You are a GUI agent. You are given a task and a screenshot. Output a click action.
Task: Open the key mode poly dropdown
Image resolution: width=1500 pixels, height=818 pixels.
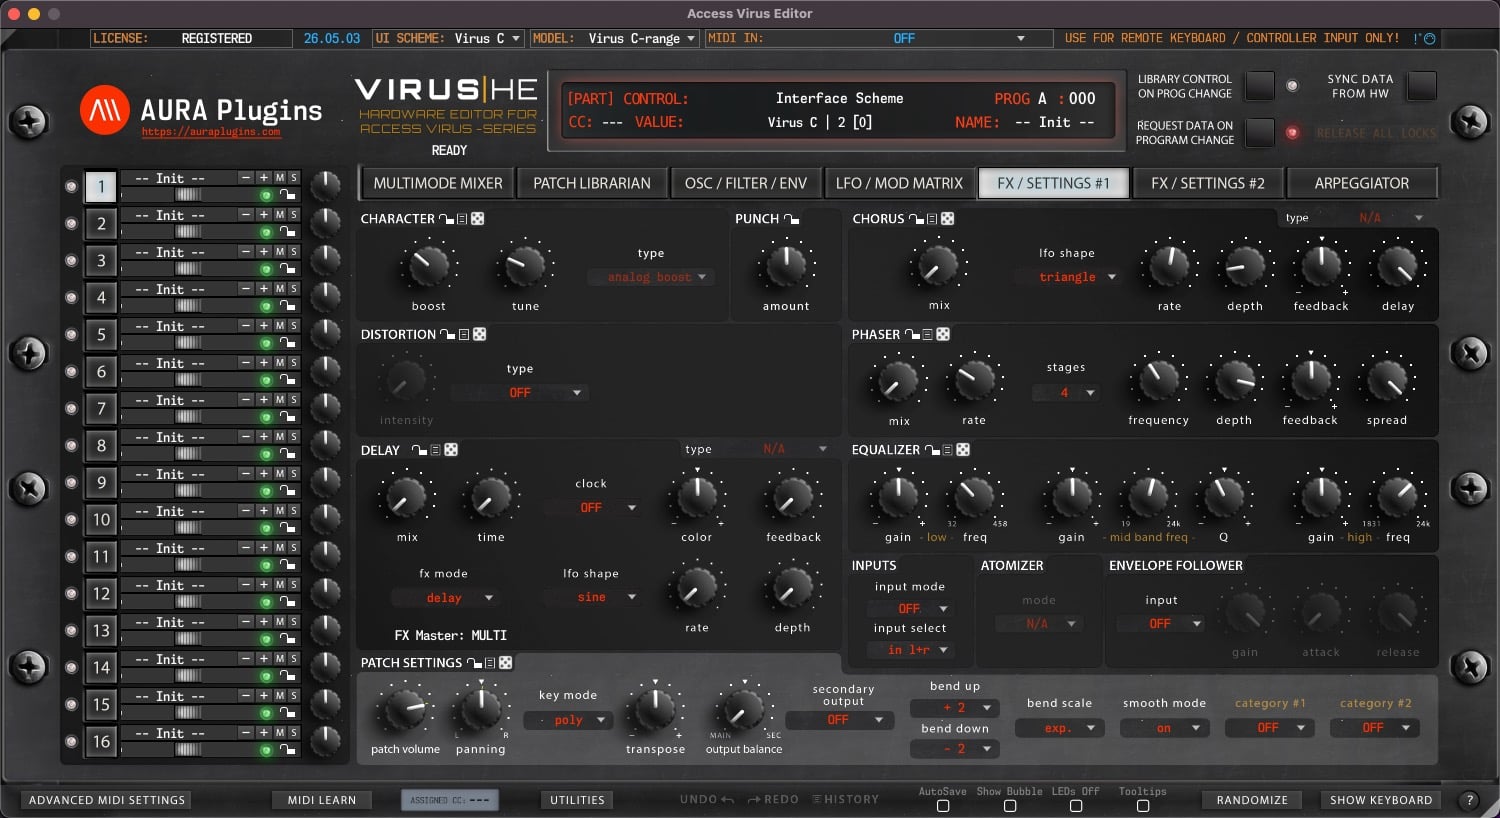pos(568,720)
